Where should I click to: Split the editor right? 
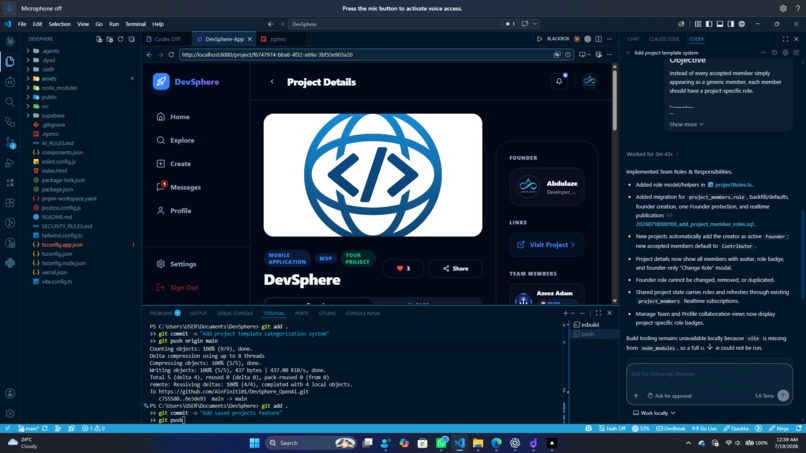[x=598, y=39]
